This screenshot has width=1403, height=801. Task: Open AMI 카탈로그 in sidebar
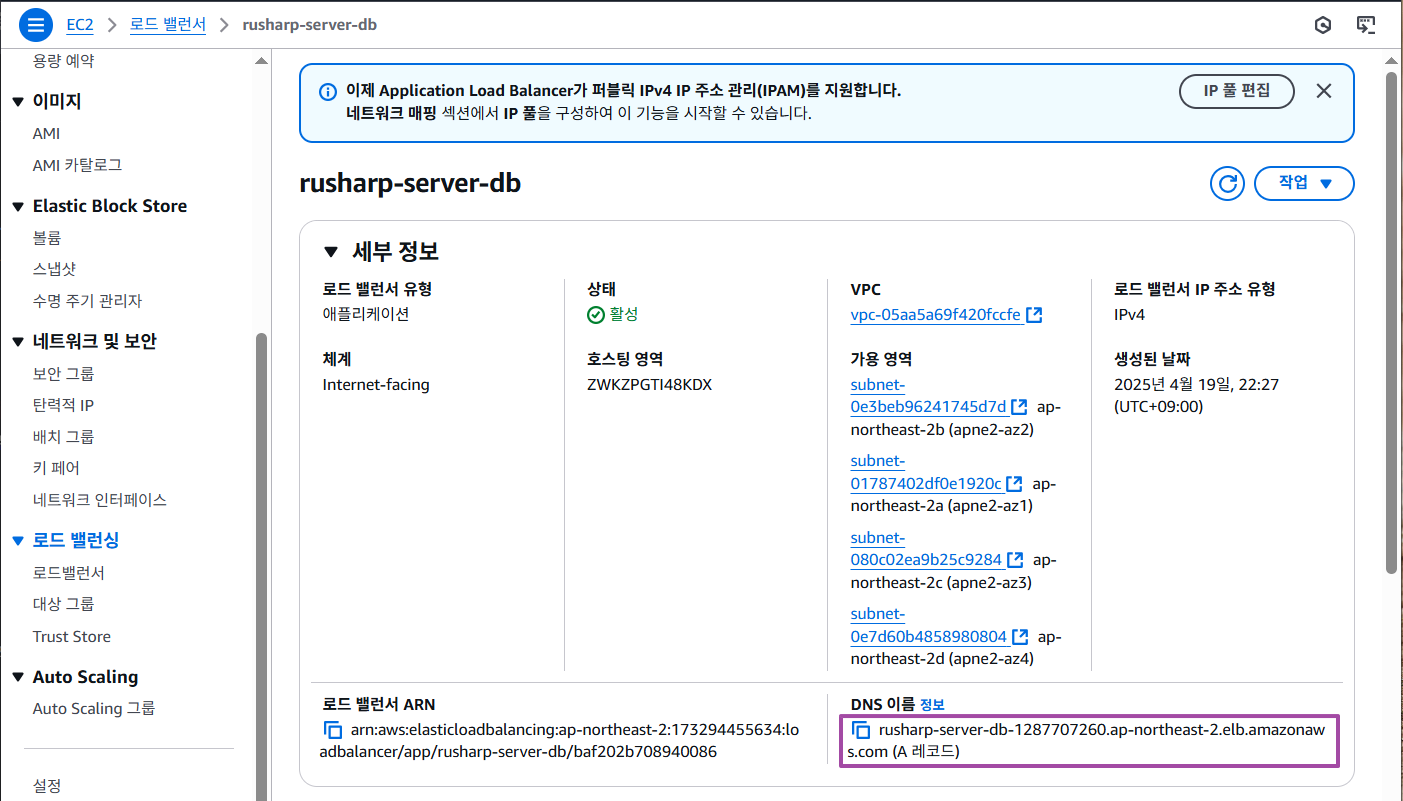[x=77, y=165]
